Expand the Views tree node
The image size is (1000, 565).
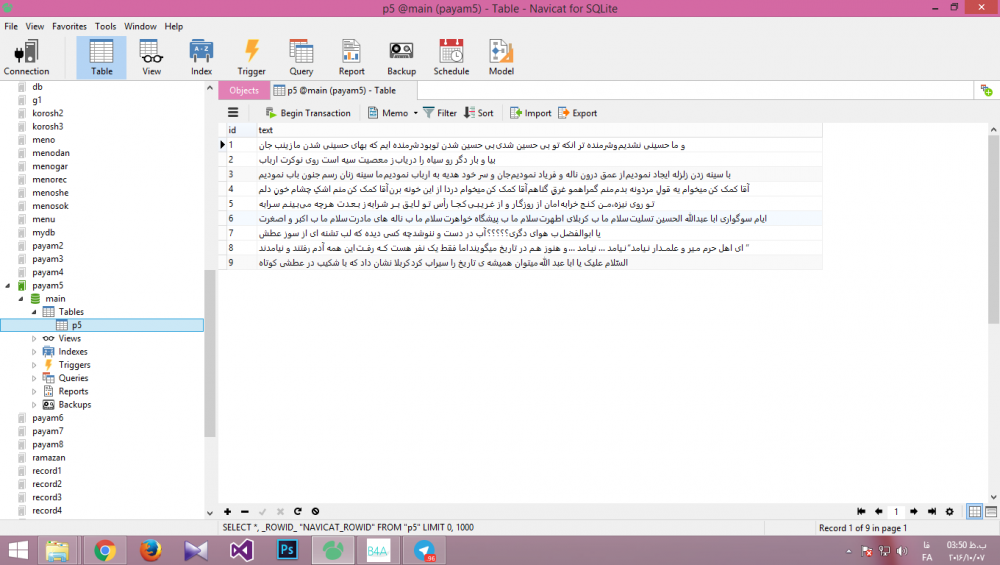(x=34, y=339)
